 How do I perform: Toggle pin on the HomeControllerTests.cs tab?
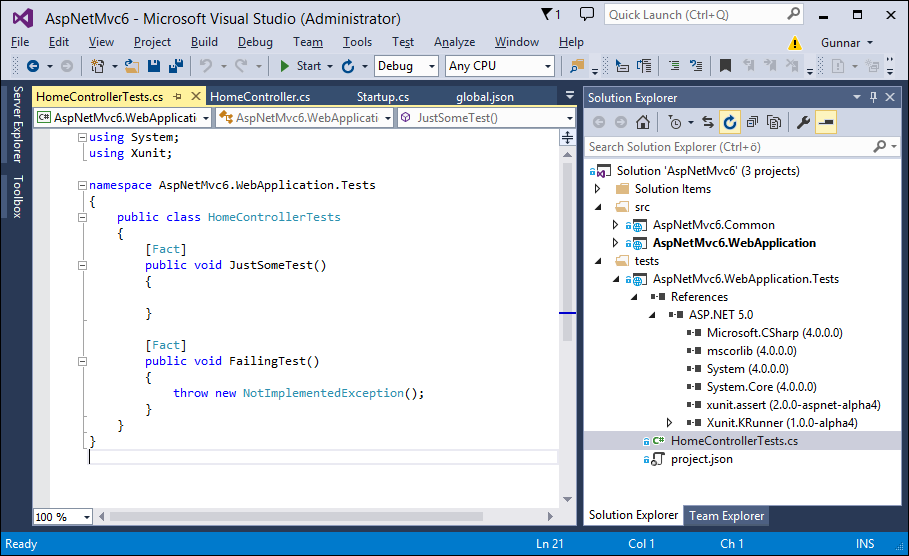pos(177,97)
